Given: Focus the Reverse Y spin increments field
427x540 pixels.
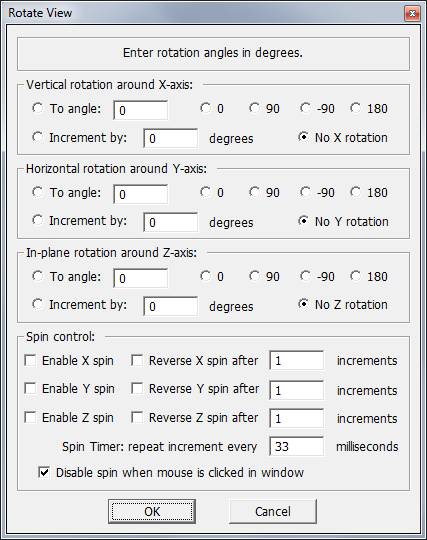Looking at the screenshot, I should coord(296,390).
